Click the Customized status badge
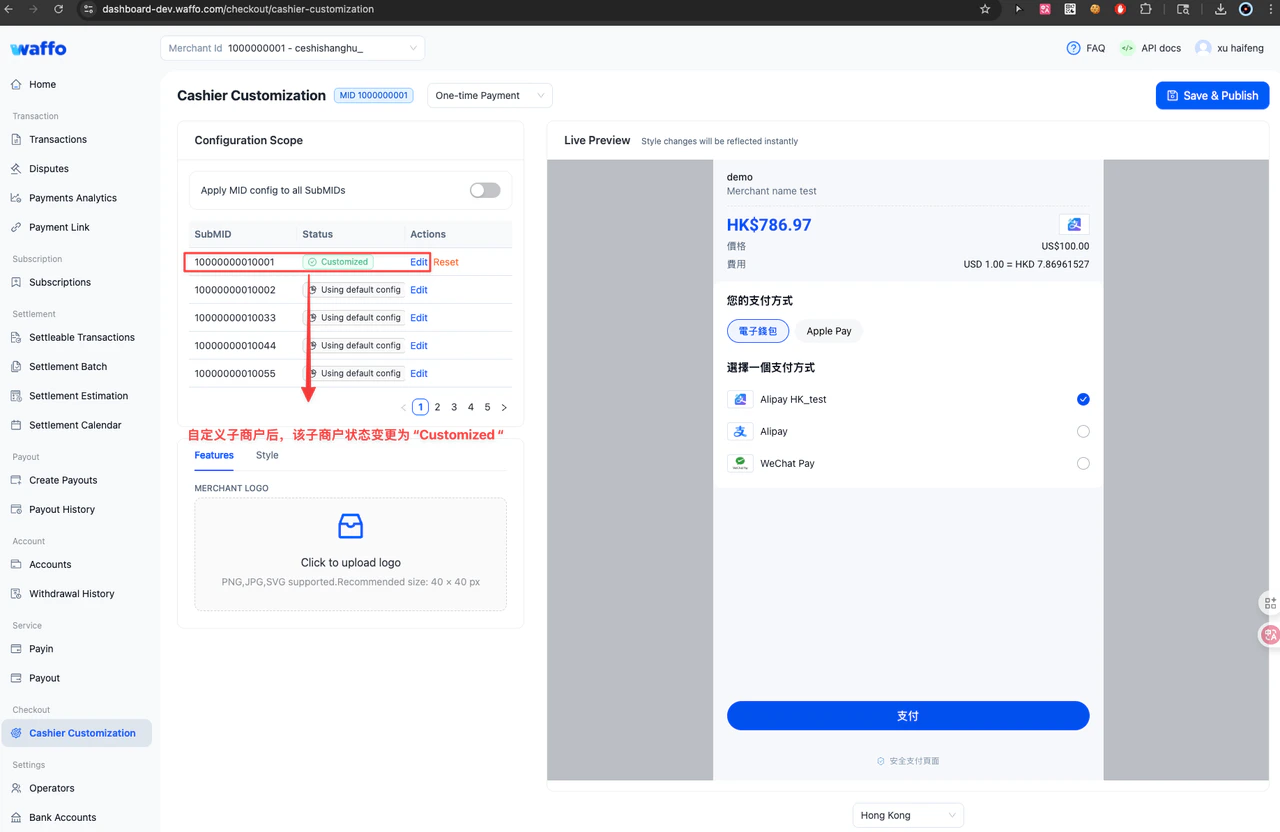 click(338, 262)
